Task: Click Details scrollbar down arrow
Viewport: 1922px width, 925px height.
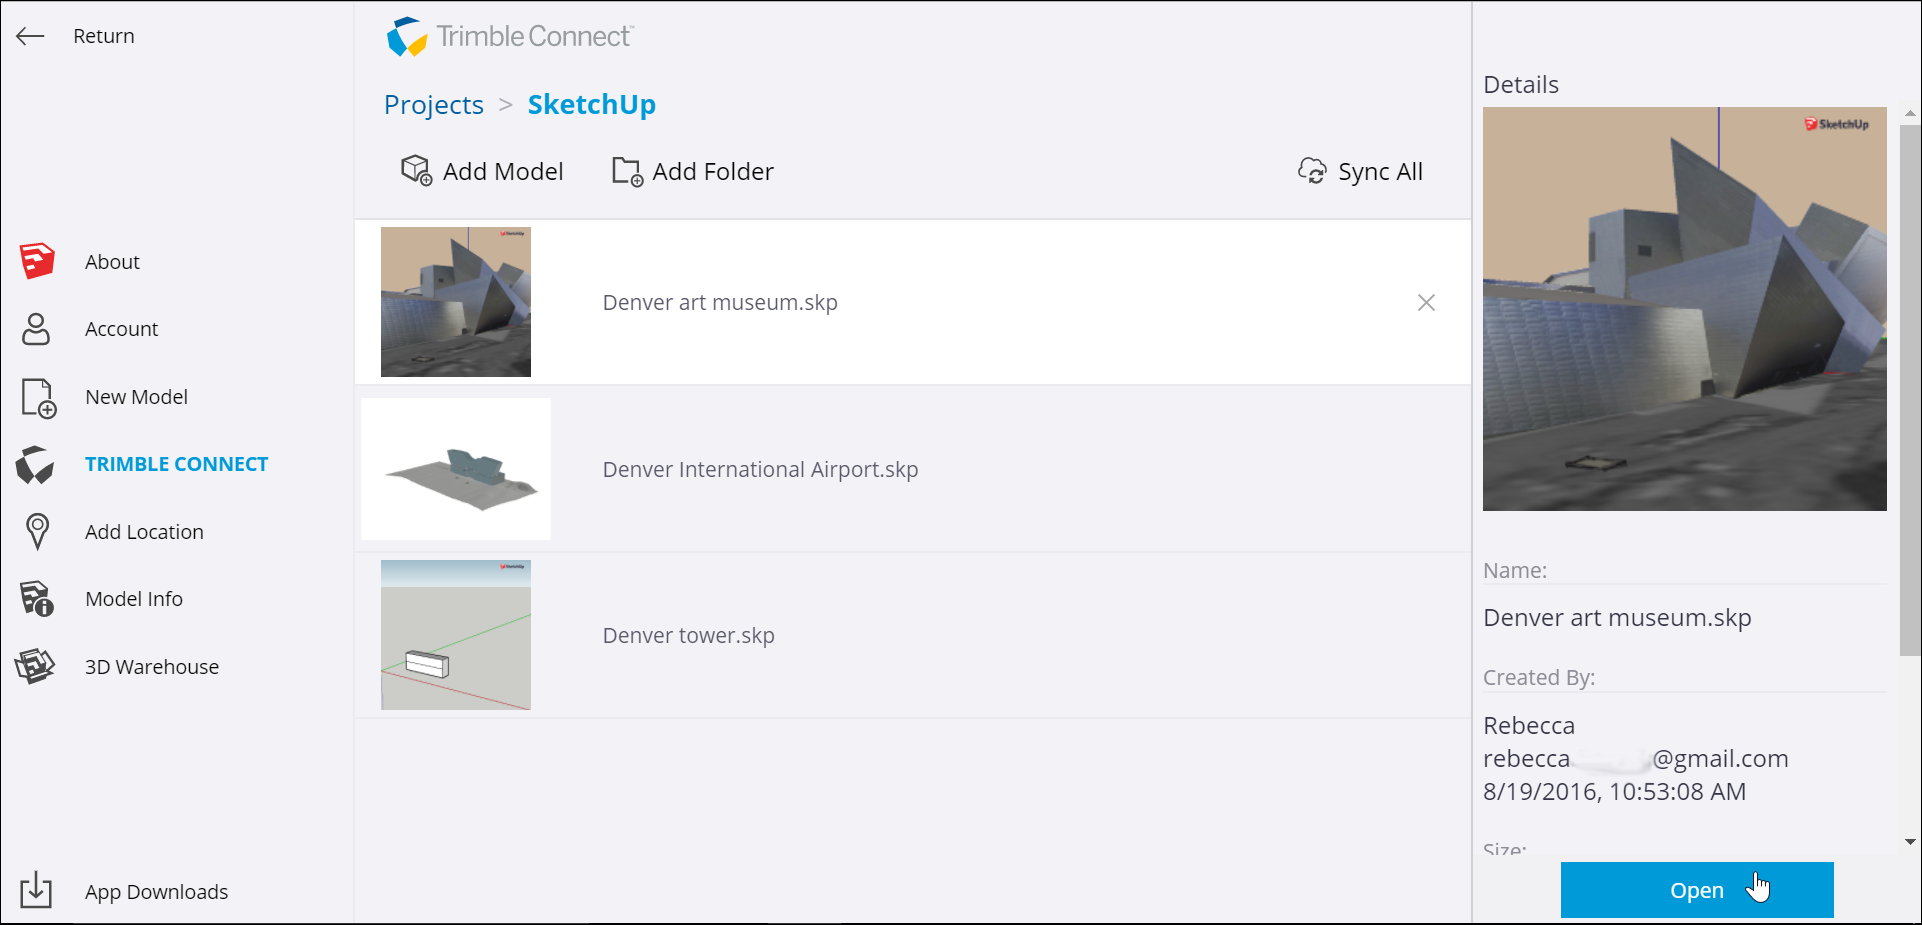Action: 1910,842
